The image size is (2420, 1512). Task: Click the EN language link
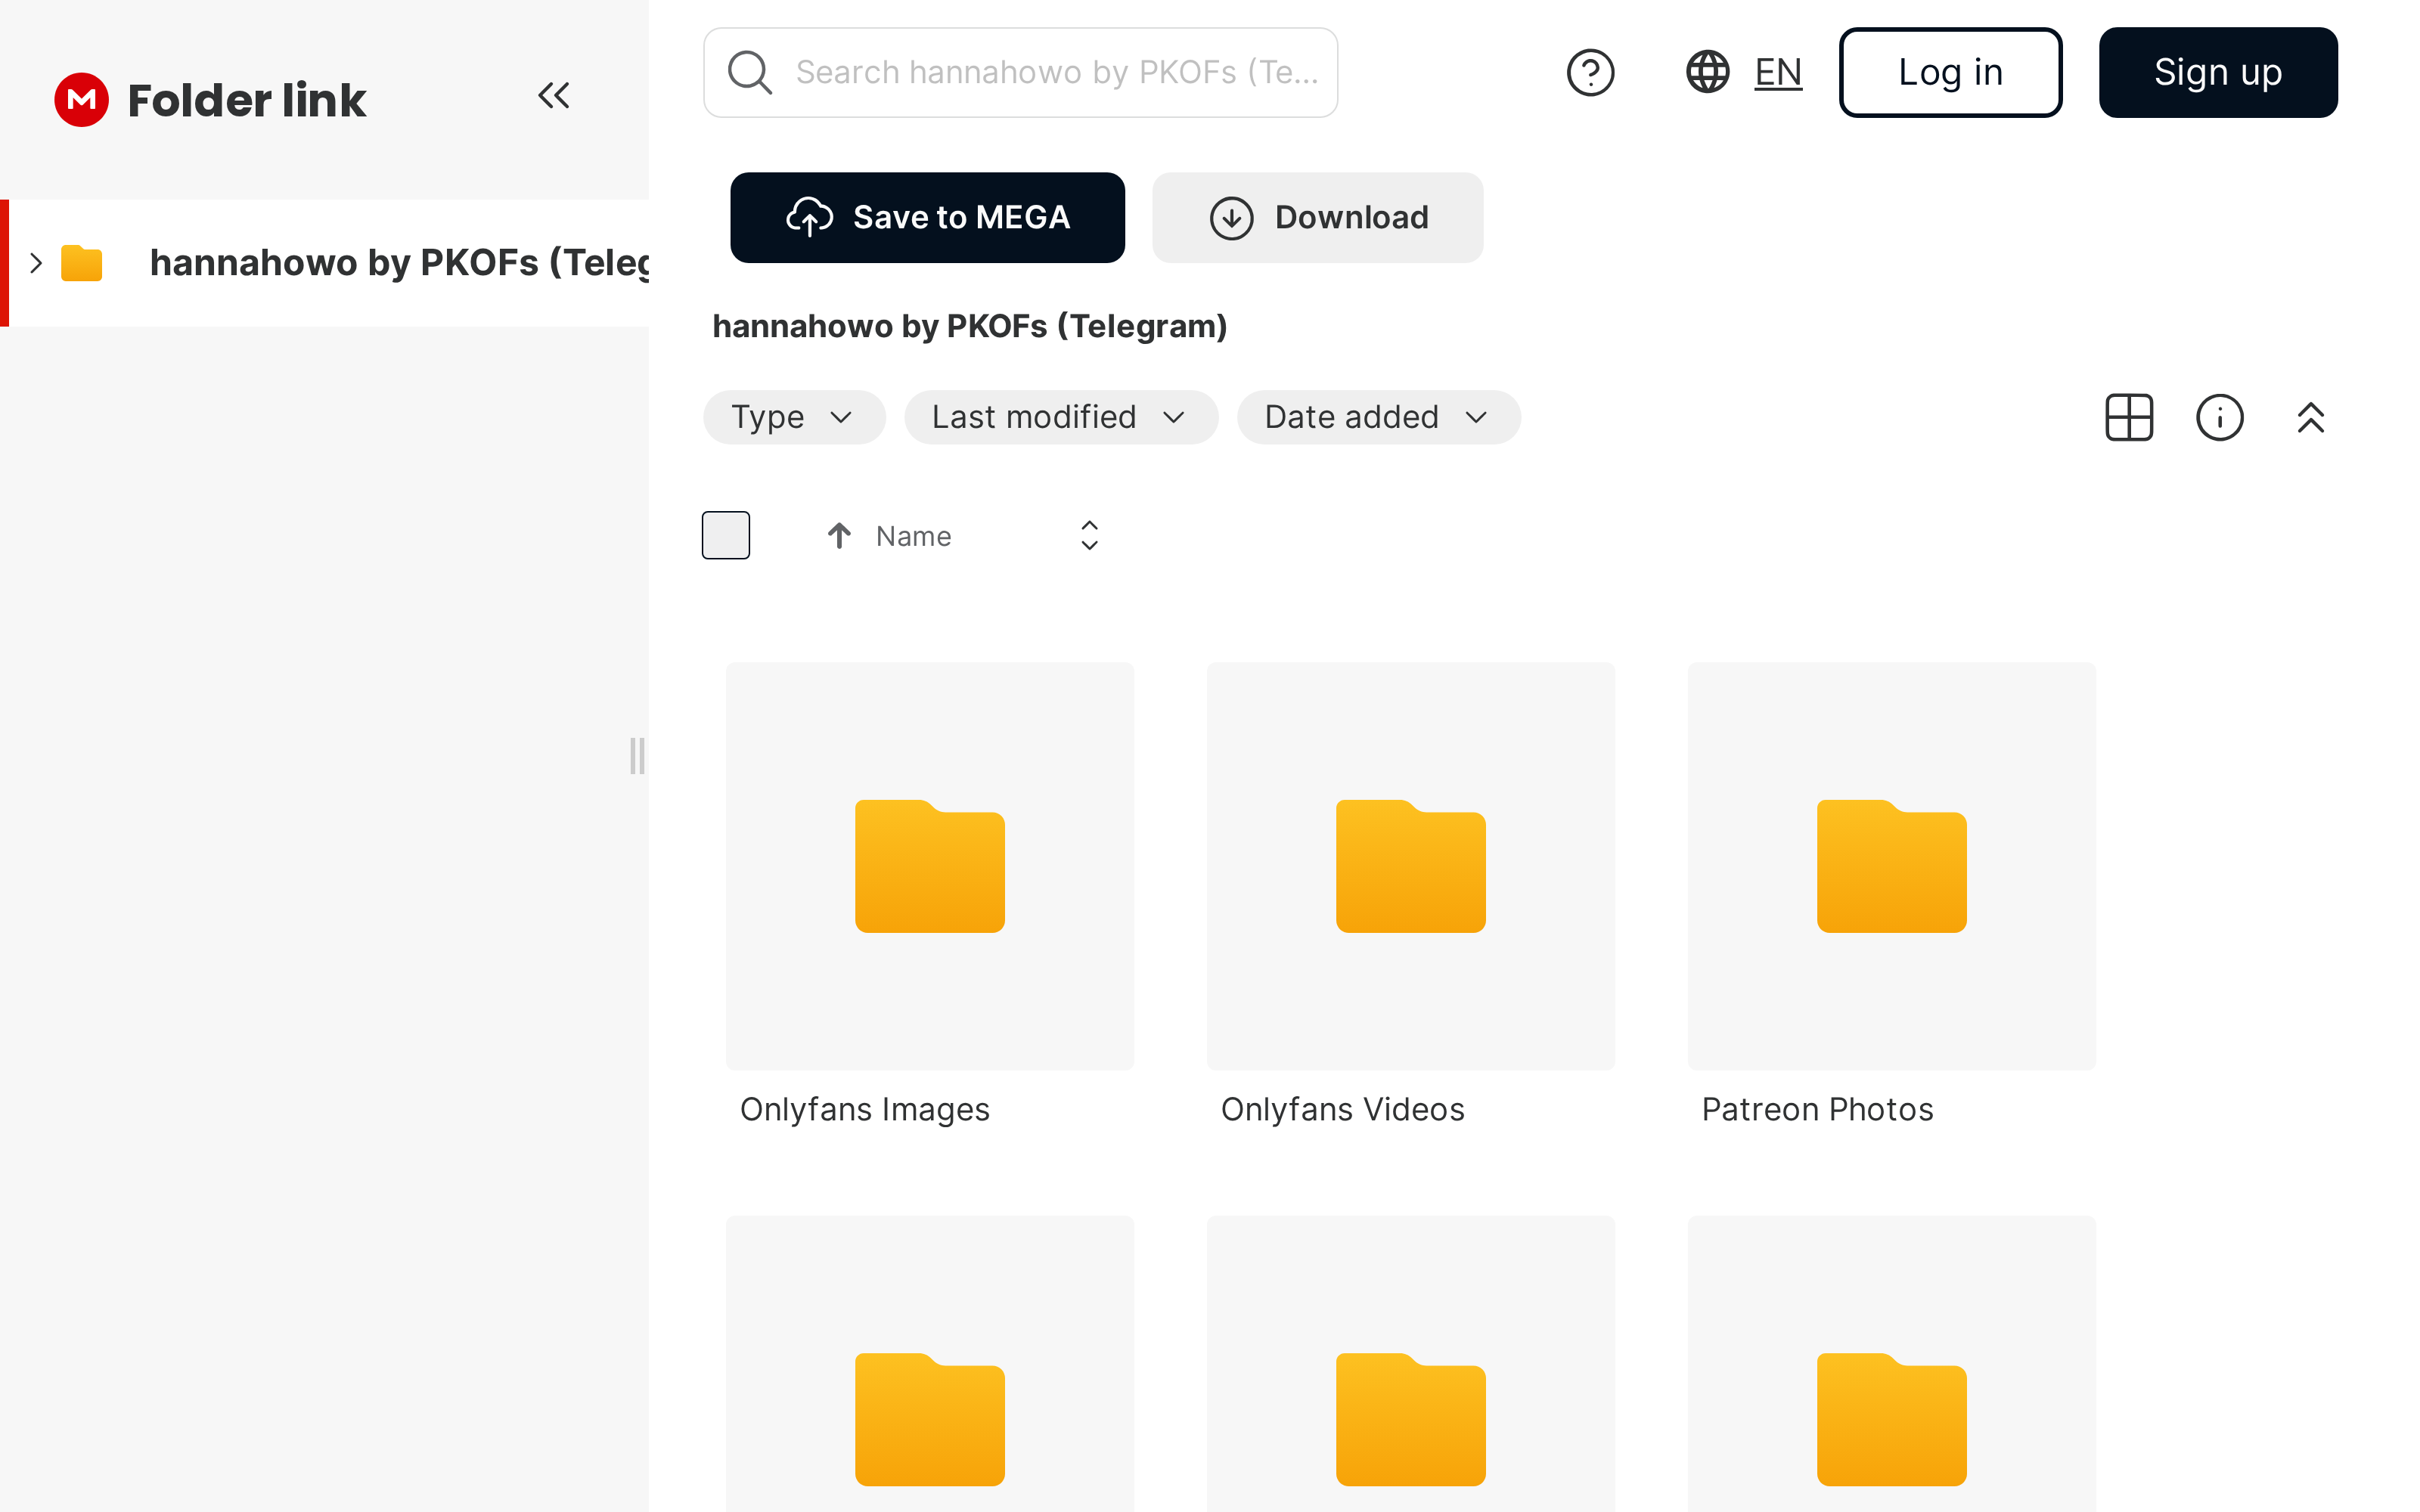1777,72
